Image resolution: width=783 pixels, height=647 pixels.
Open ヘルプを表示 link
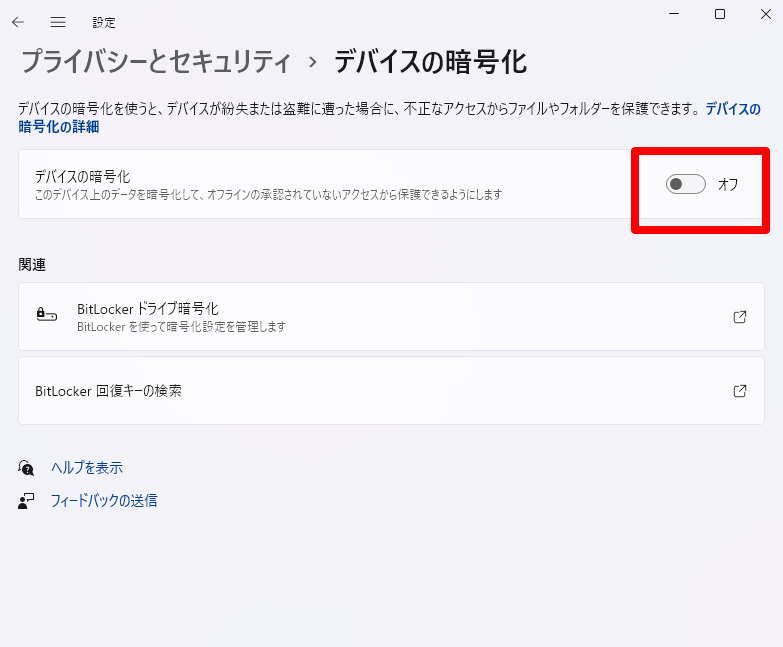[87, 468]
